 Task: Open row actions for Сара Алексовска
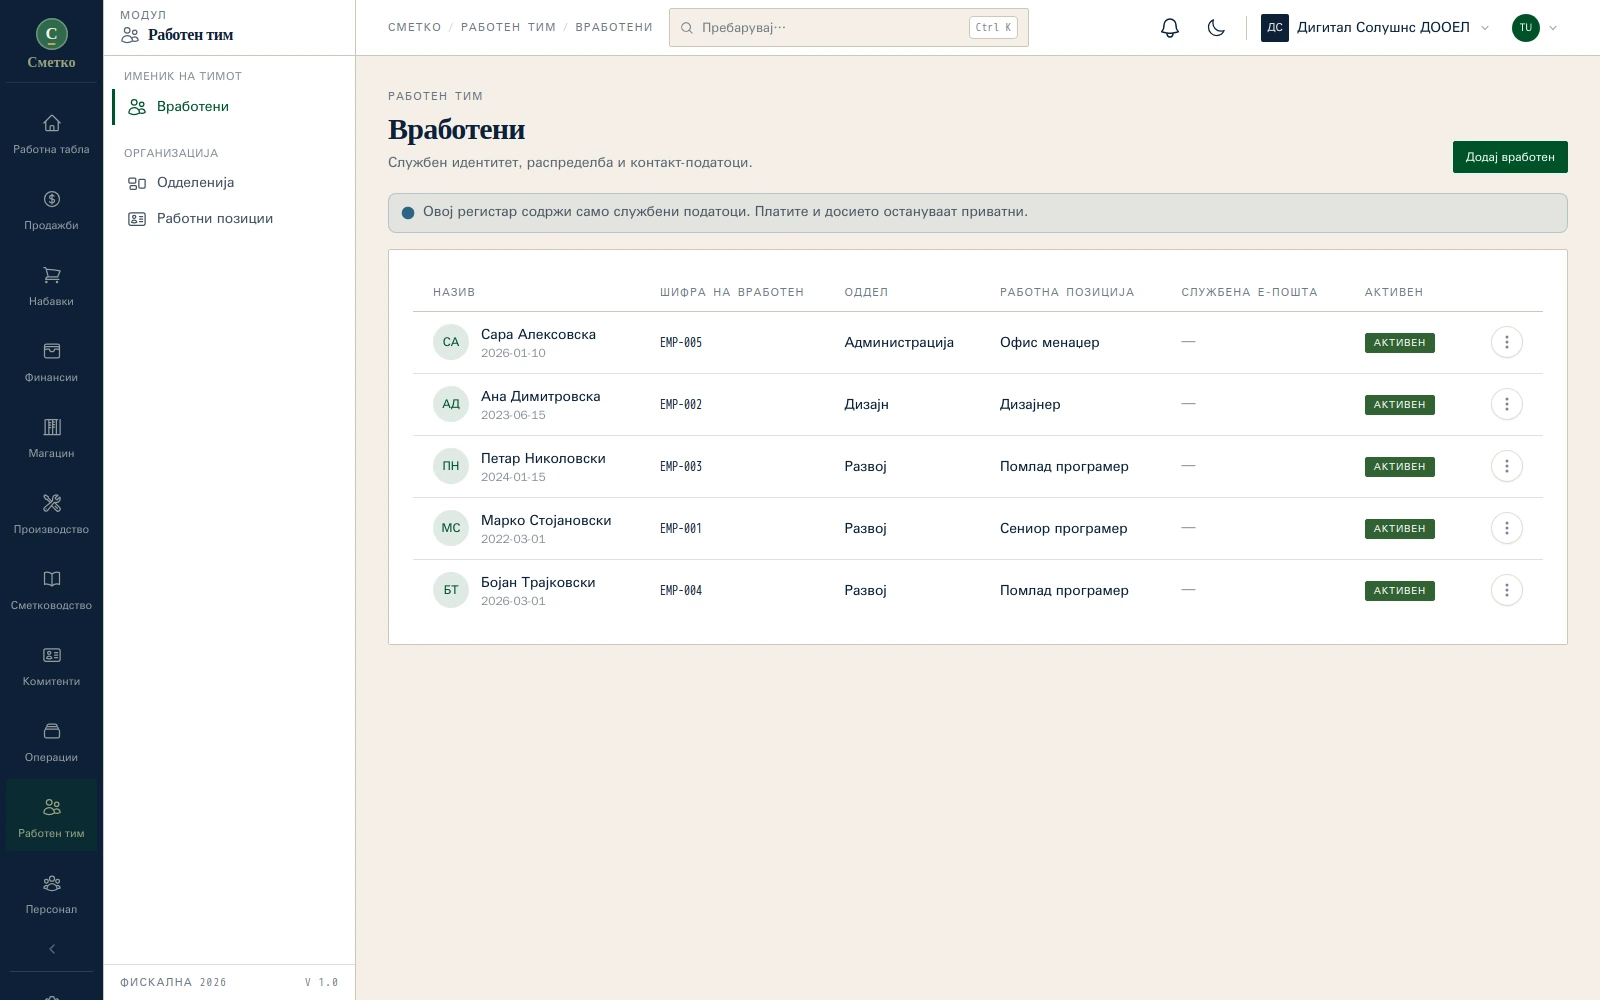1506,342
